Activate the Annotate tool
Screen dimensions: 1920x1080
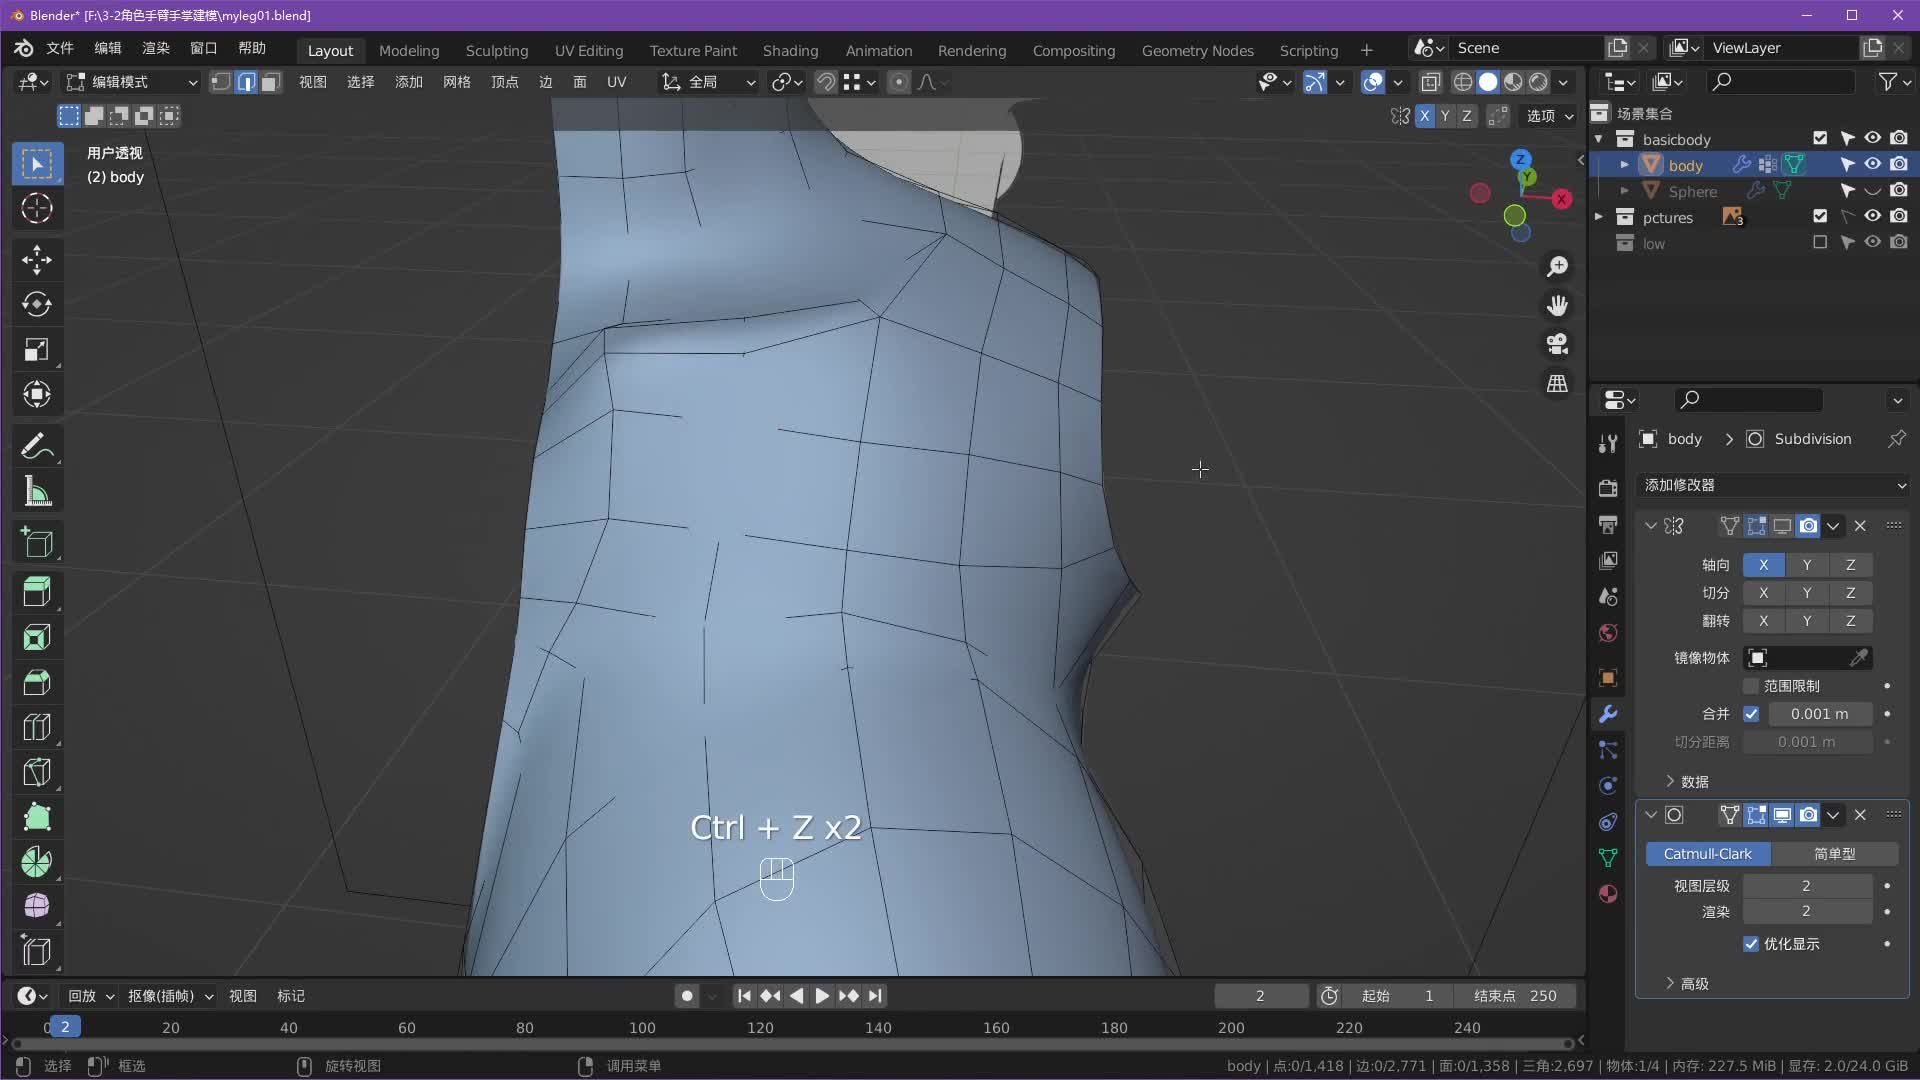[37, 446]
